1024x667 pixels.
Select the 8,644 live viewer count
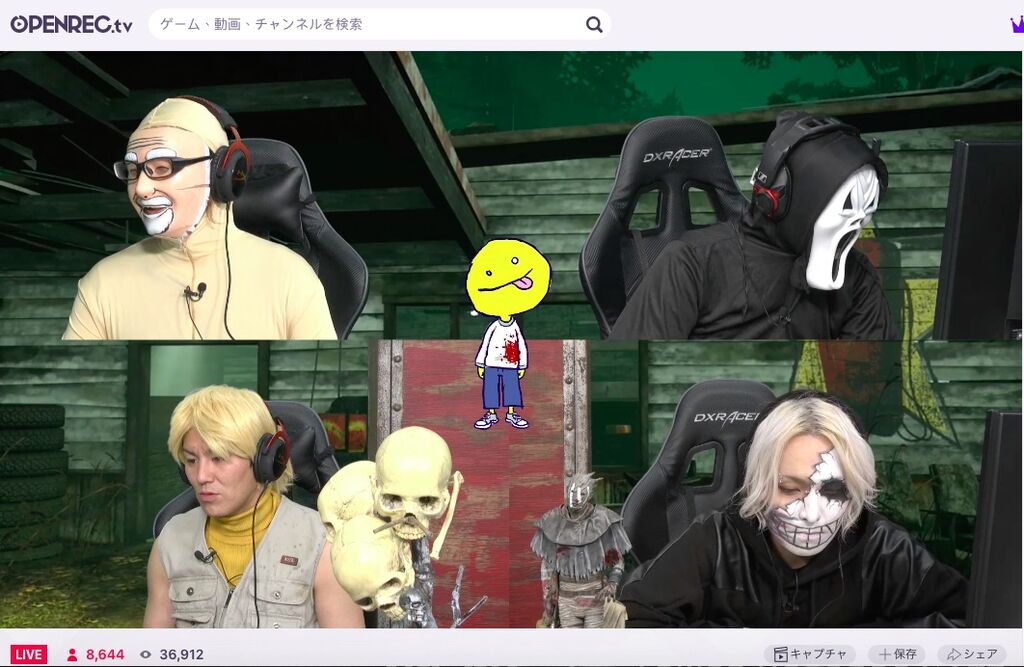pos(105,655)
